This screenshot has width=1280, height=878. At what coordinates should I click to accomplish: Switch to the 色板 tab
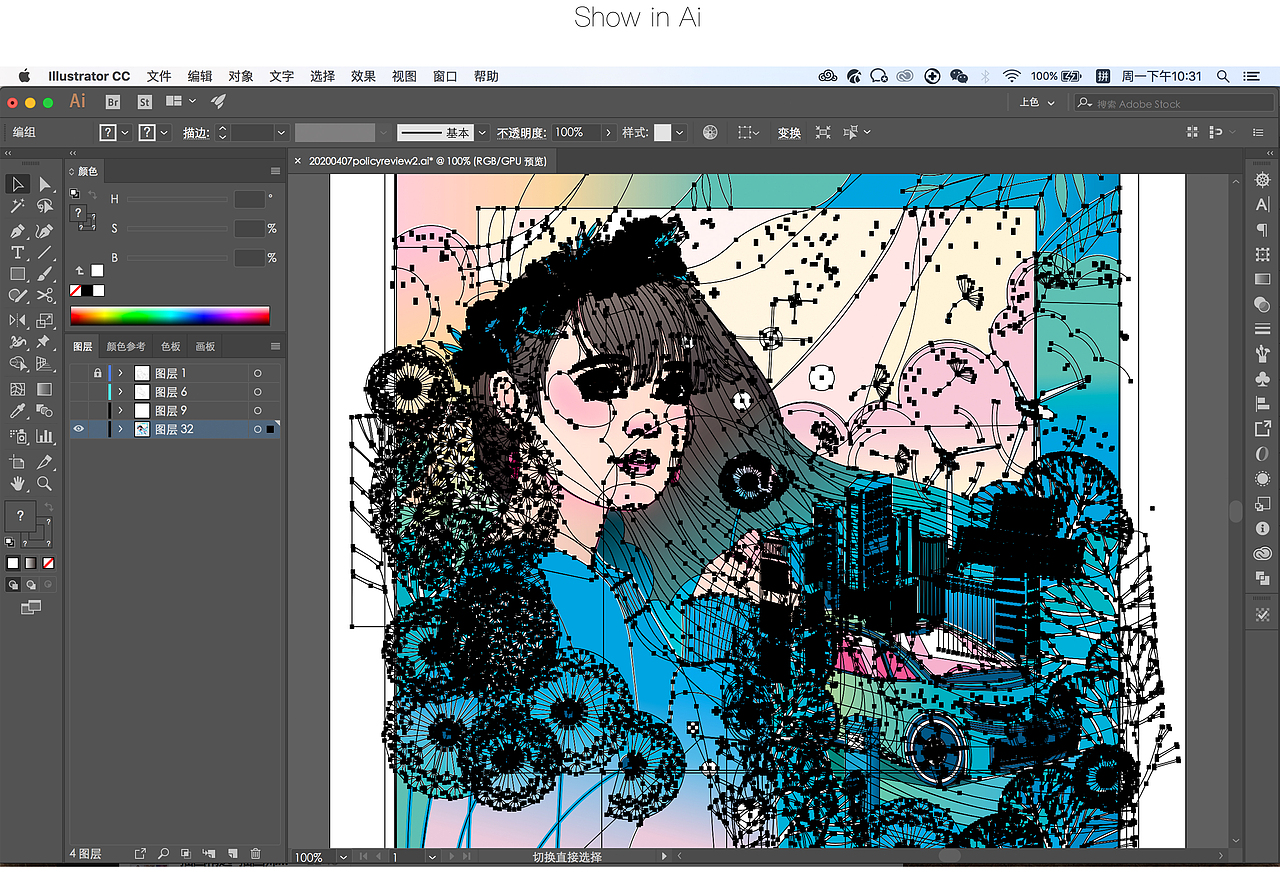pos(171,347)
